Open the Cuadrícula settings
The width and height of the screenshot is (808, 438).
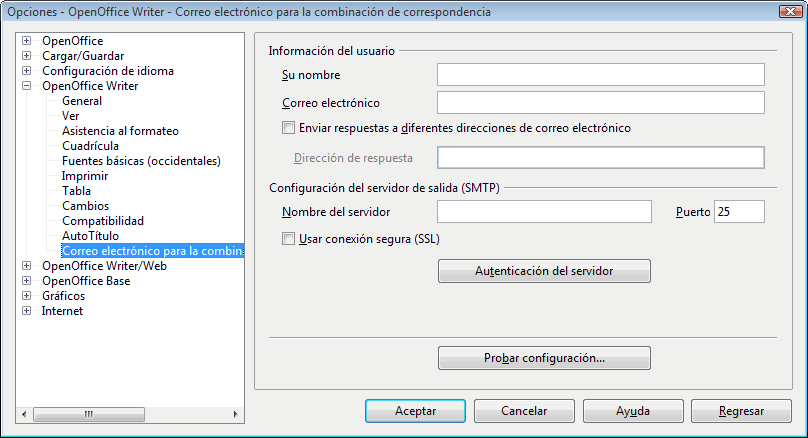90,146
